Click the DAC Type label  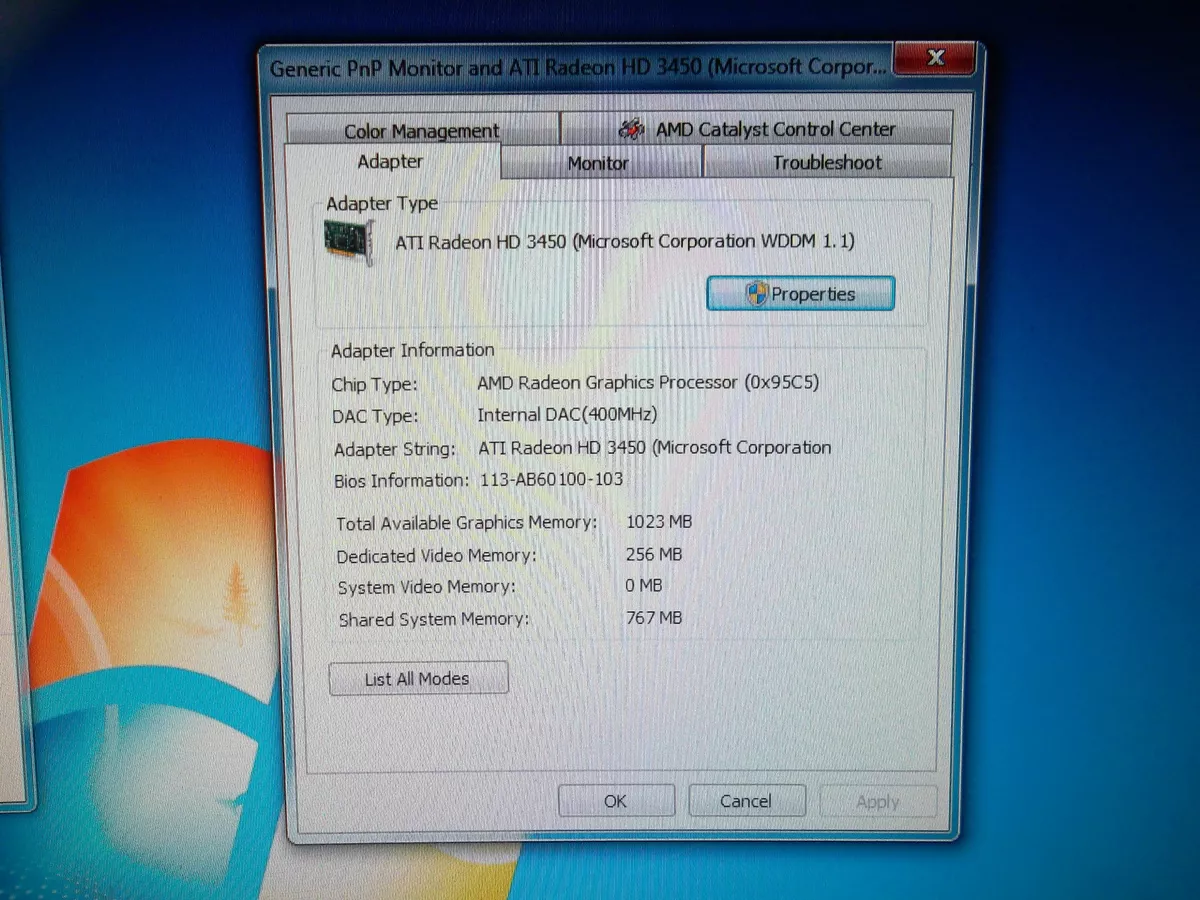point(375,416)
